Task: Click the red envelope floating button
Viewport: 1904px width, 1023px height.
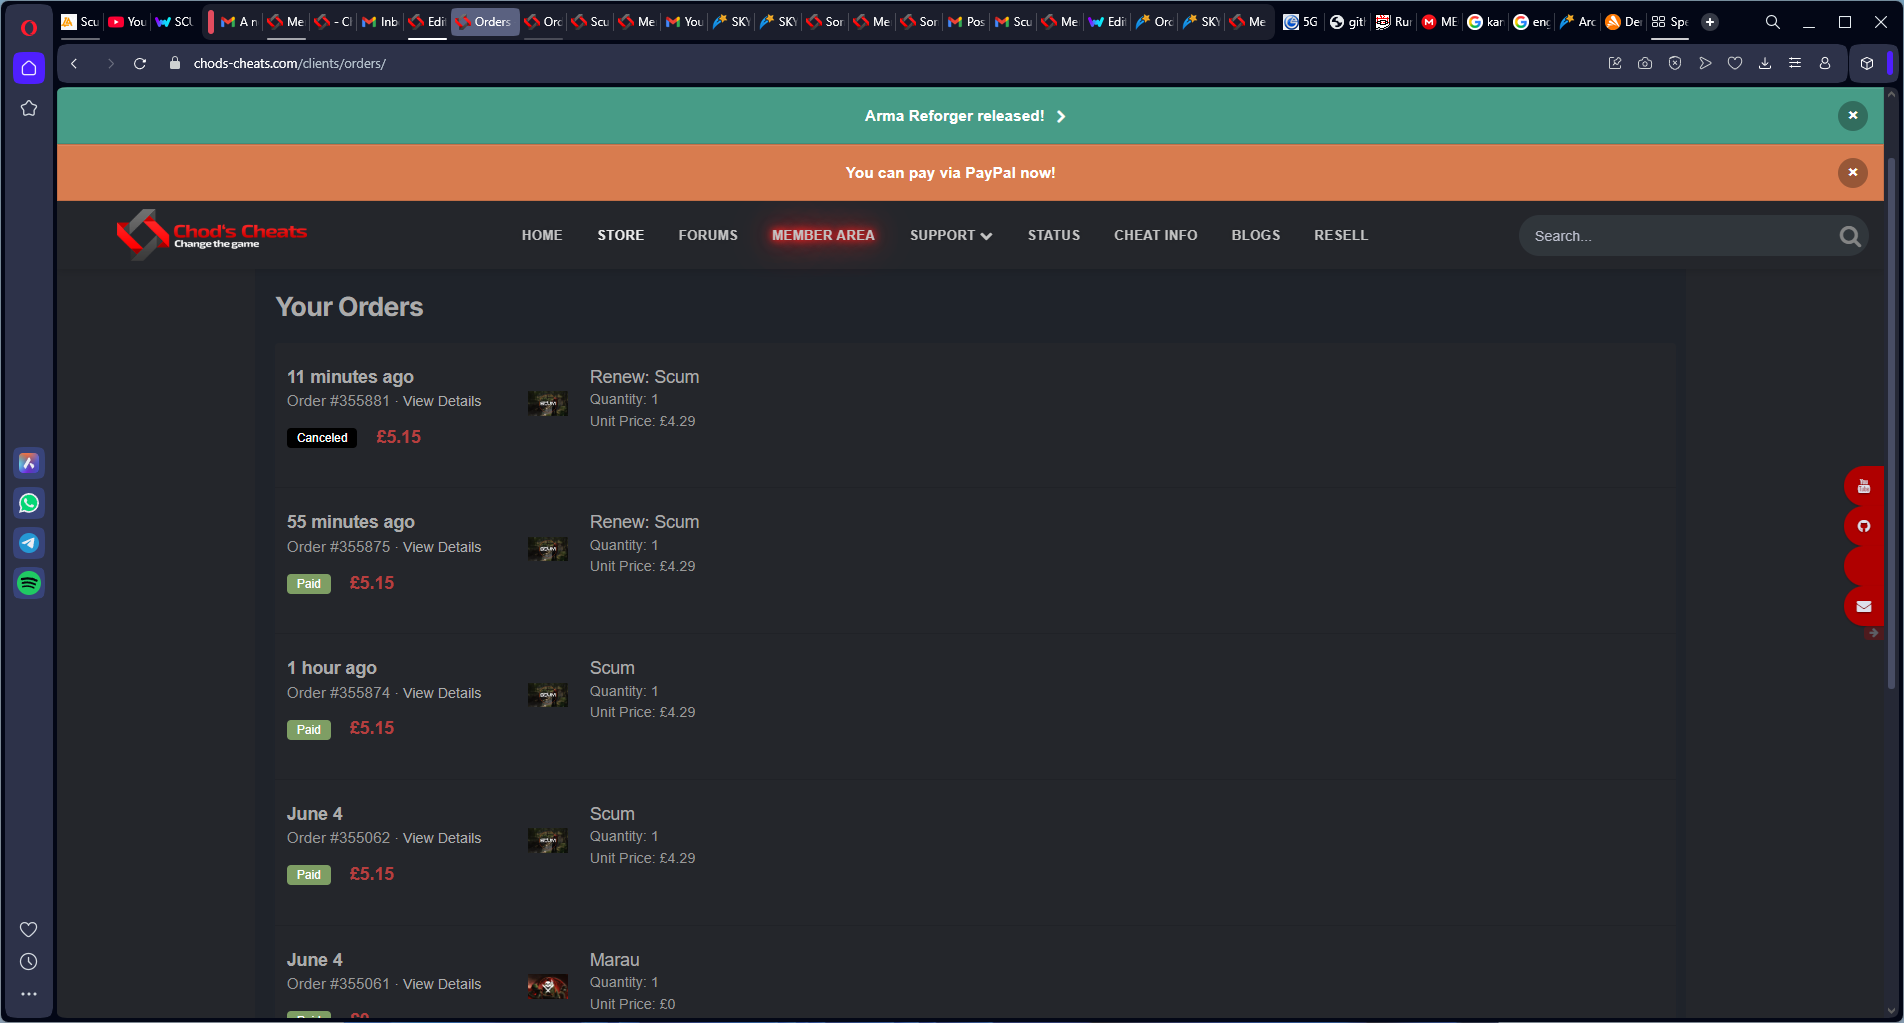Action: click(1864, 606)
